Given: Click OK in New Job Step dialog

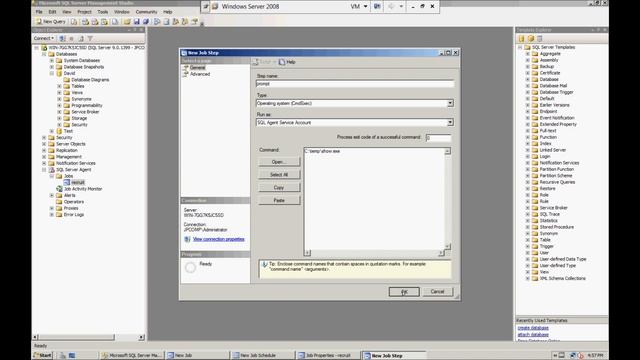Looking at the screenshot, I should tap(404, 291).
